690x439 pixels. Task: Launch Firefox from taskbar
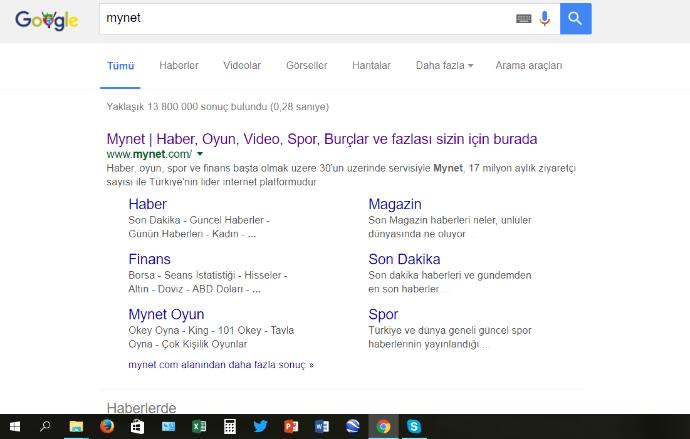pyautogui.click(x=106, y=426)
